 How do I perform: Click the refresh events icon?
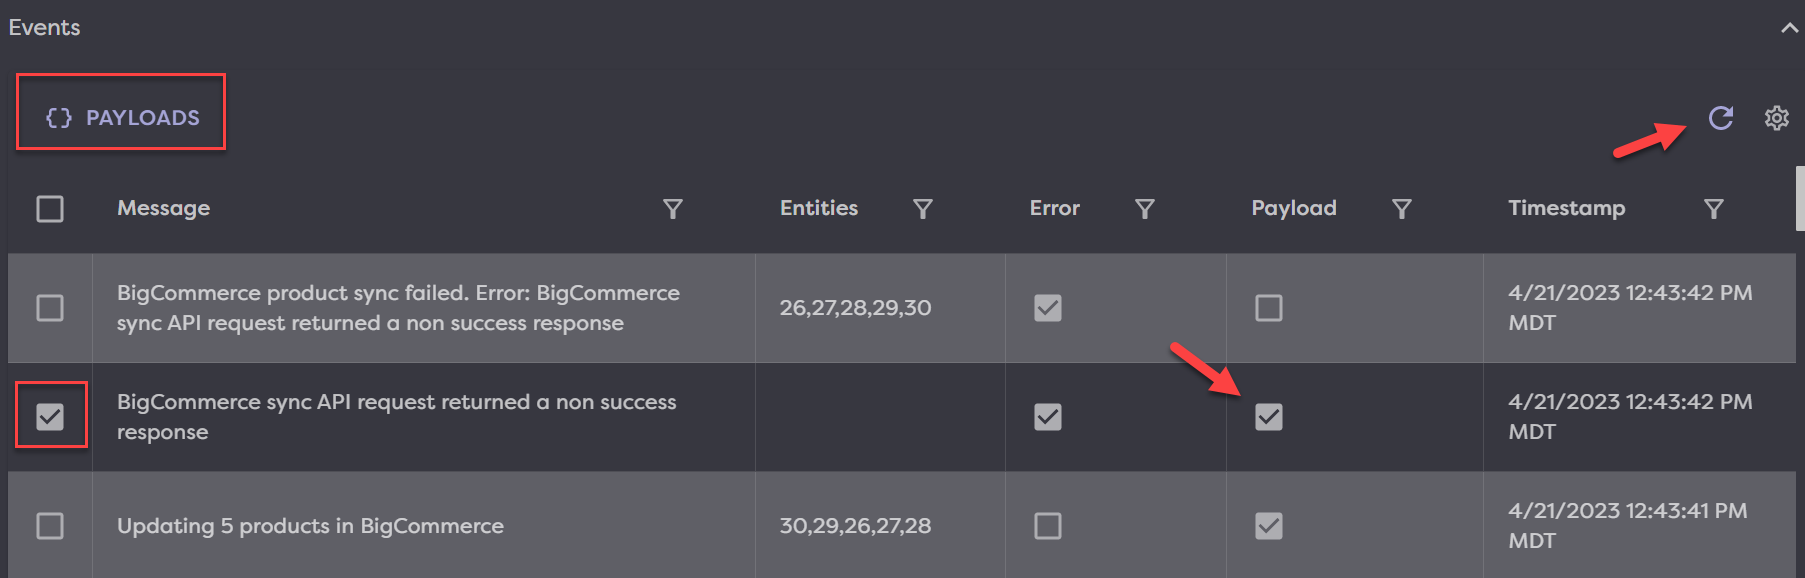click(1720, 118)
